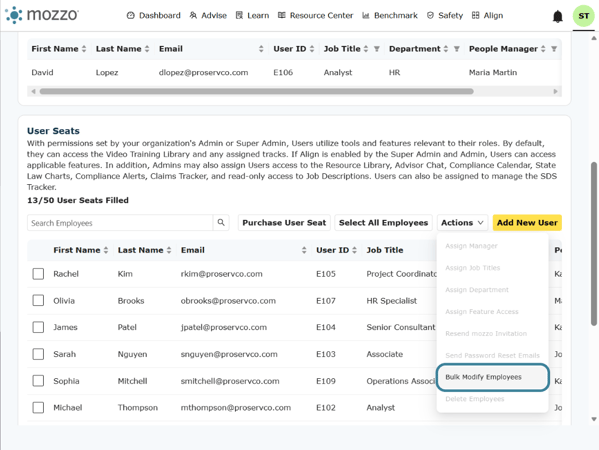
Task: Click the Add New User button
Action: (x=527, y=223)
